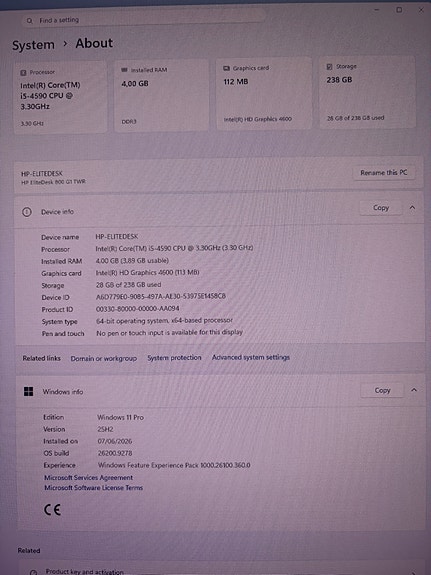Collapse the Windows info section
The height and width of the screenshot is (575, 431).
pyautogui.click(x=414, y=390)
